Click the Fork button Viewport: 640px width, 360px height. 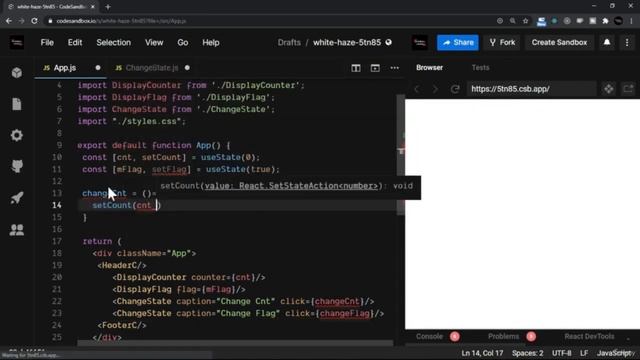tap(502, 42)
